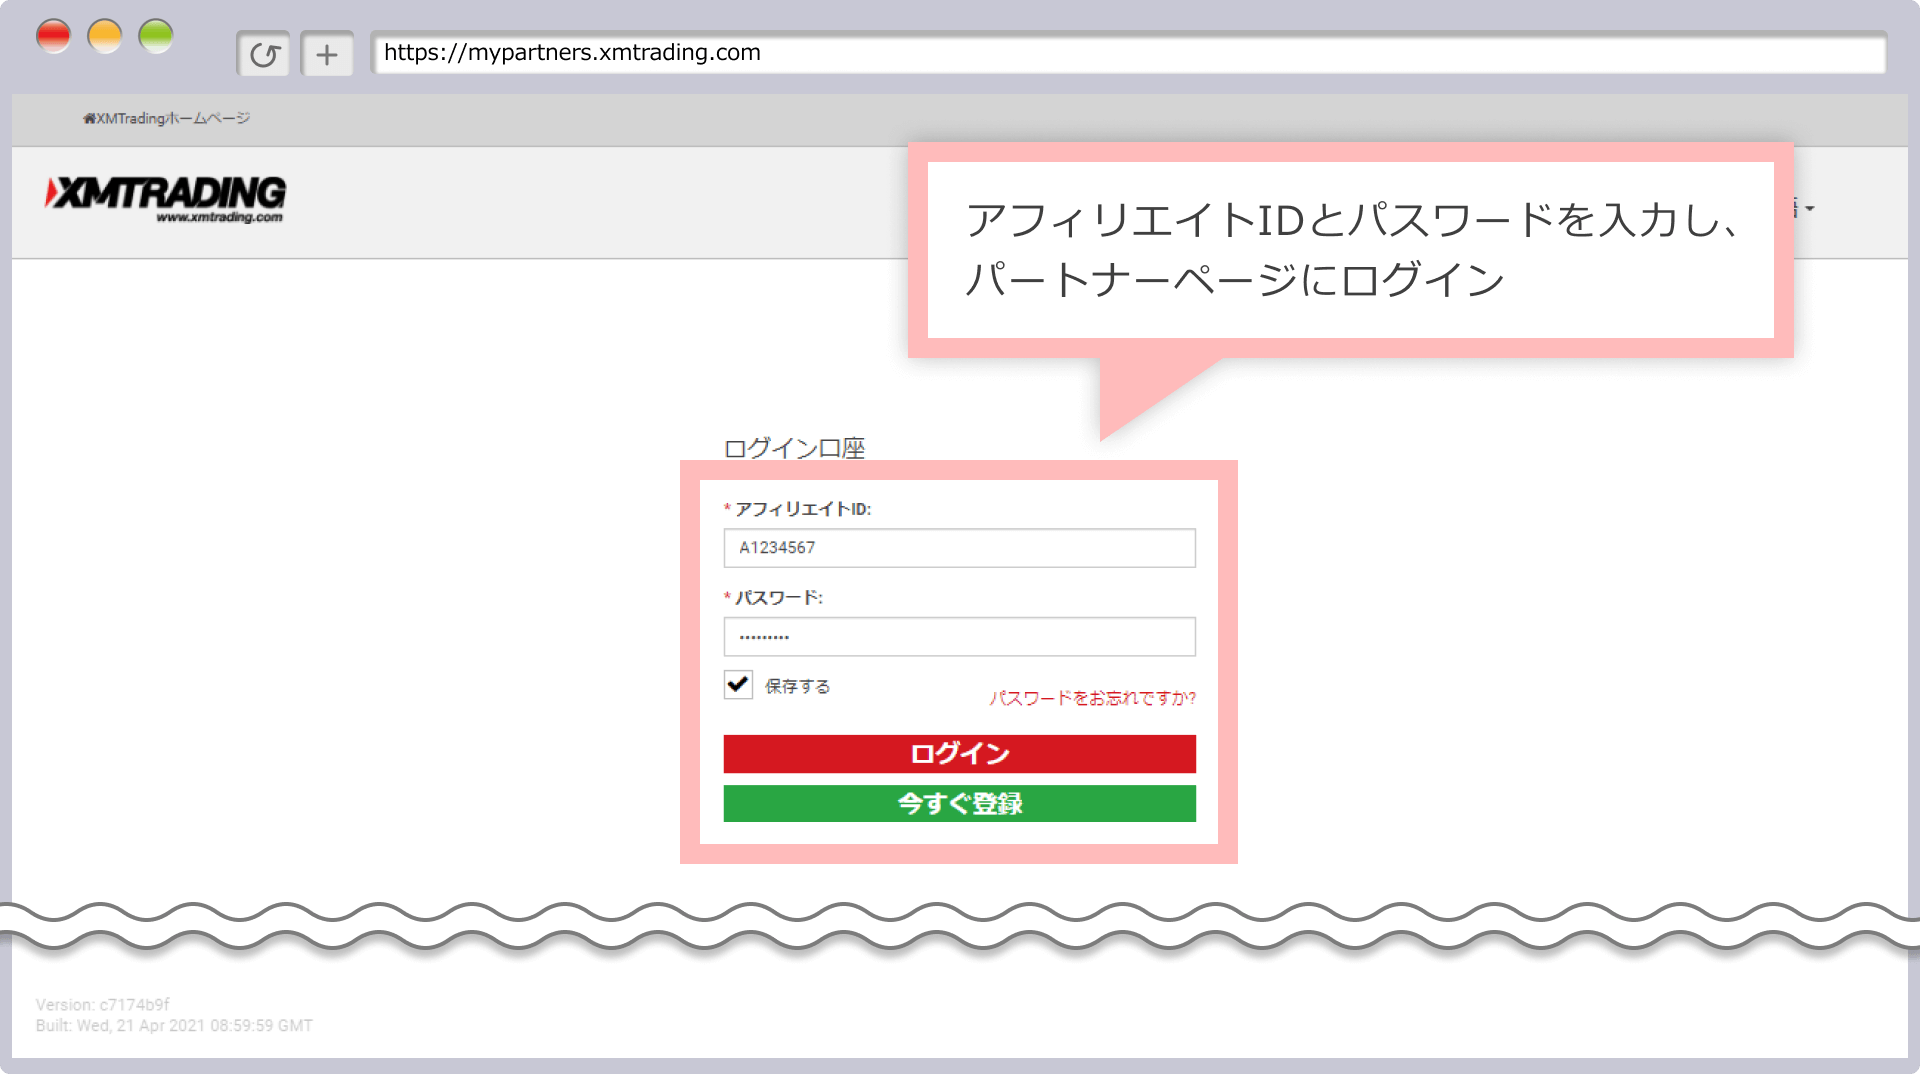Click the yellow minimize circle
Image resolution: width=1920 pixels, height=1074 pixels.
click(x=105, y=36)
